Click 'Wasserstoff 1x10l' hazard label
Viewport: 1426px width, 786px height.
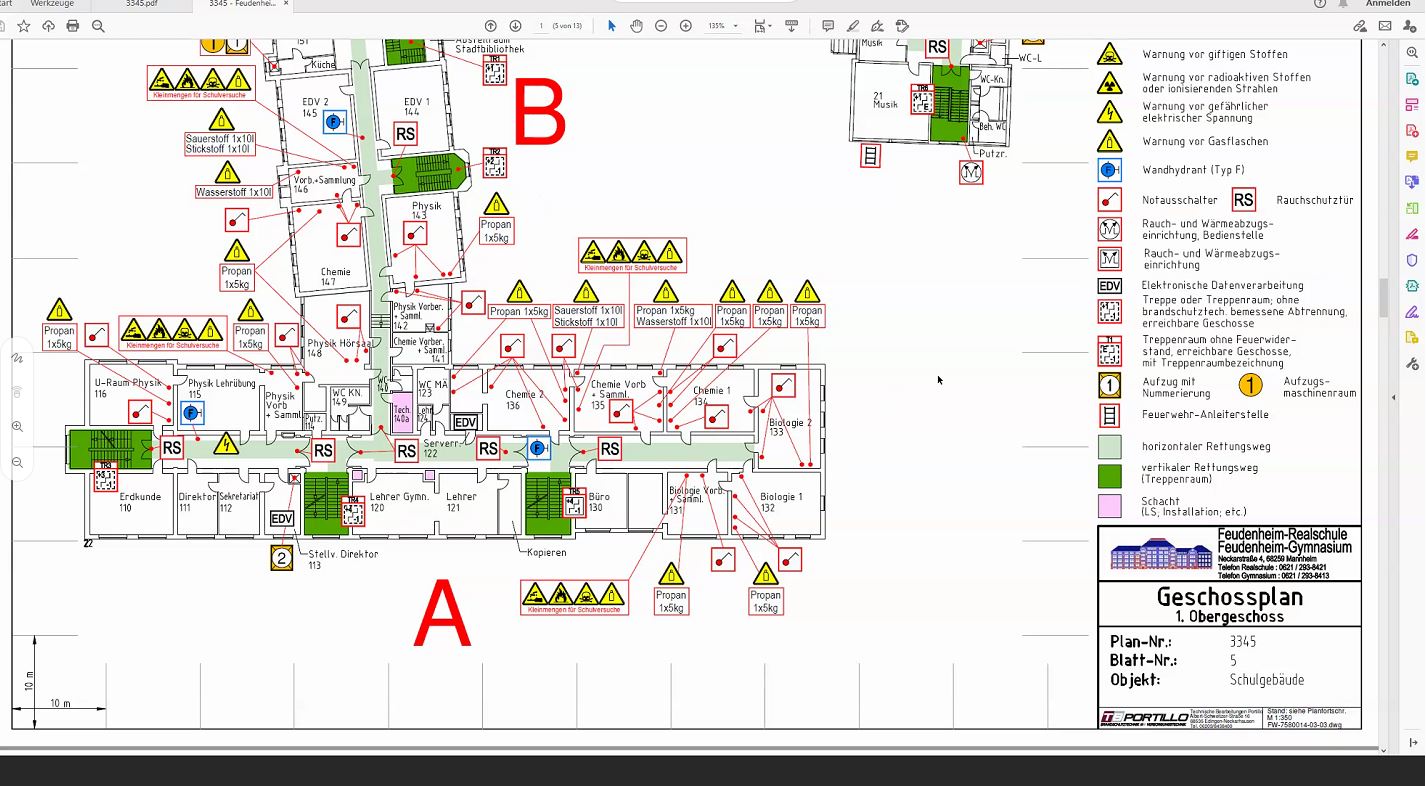(x=234, y=192)
